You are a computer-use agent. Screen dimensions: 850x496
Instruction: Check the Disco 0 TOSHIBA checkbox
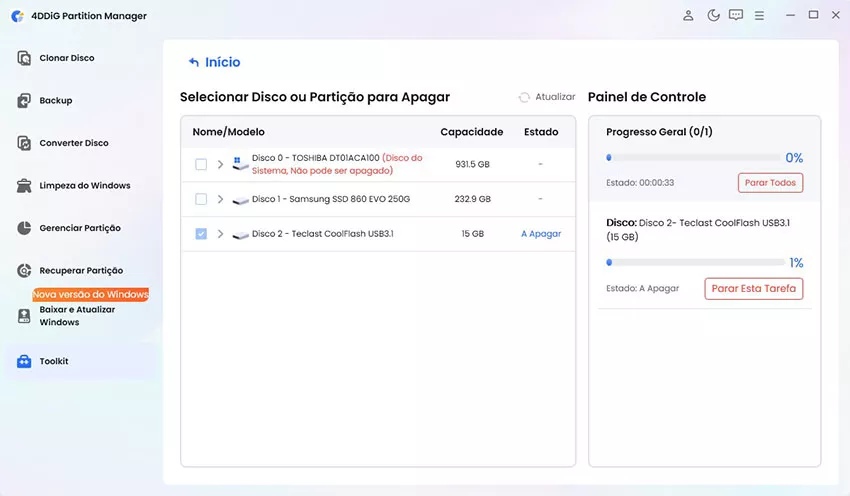(201, 164)
